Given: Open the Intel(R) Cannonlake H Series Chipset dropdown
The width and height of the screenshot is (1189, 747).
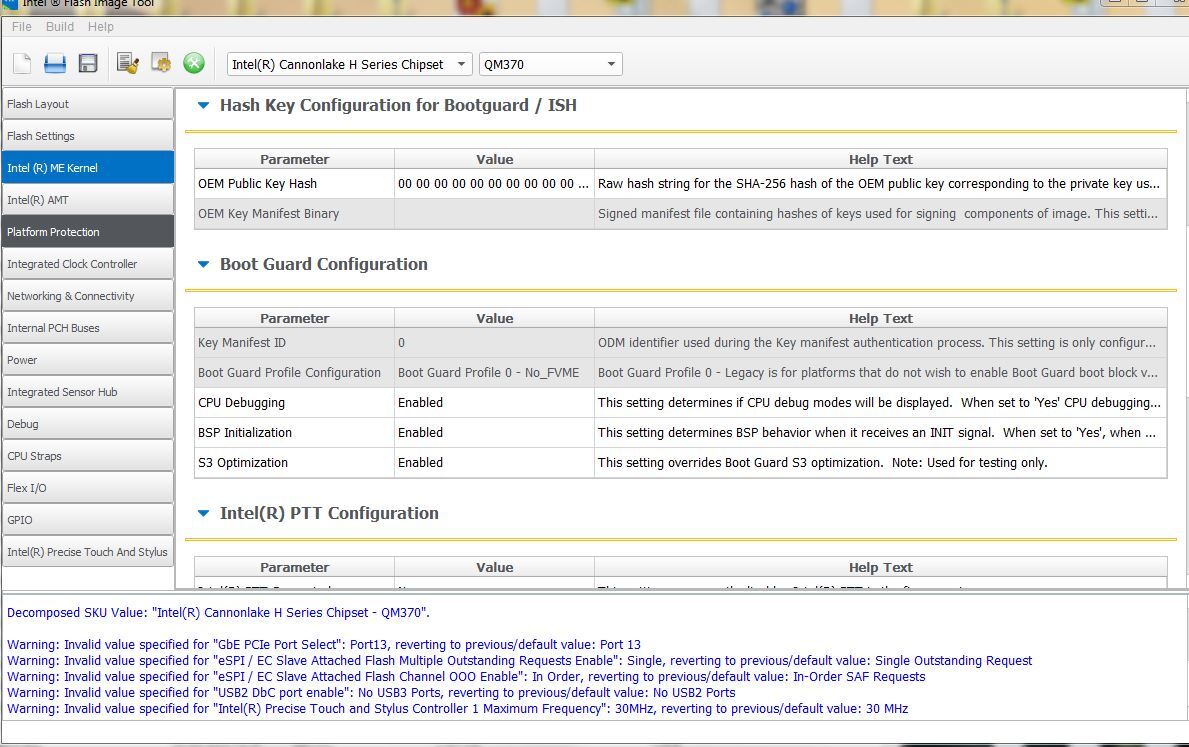Looking at the screenshot, I should [350, 64].
